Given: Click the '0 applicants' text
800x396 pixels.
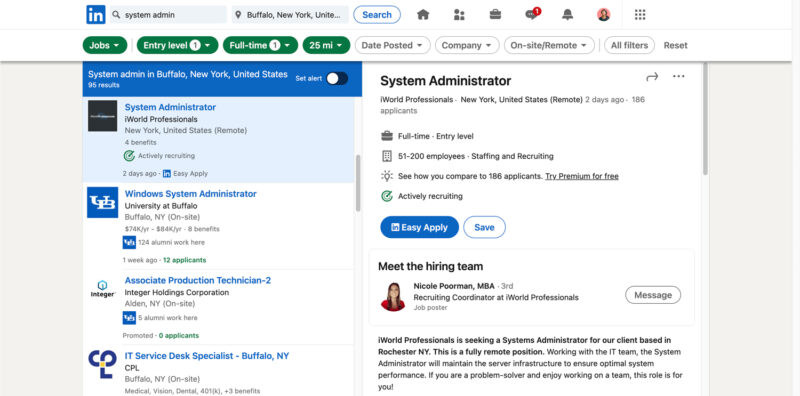Looking at the screenshot, I should [179, 336].
